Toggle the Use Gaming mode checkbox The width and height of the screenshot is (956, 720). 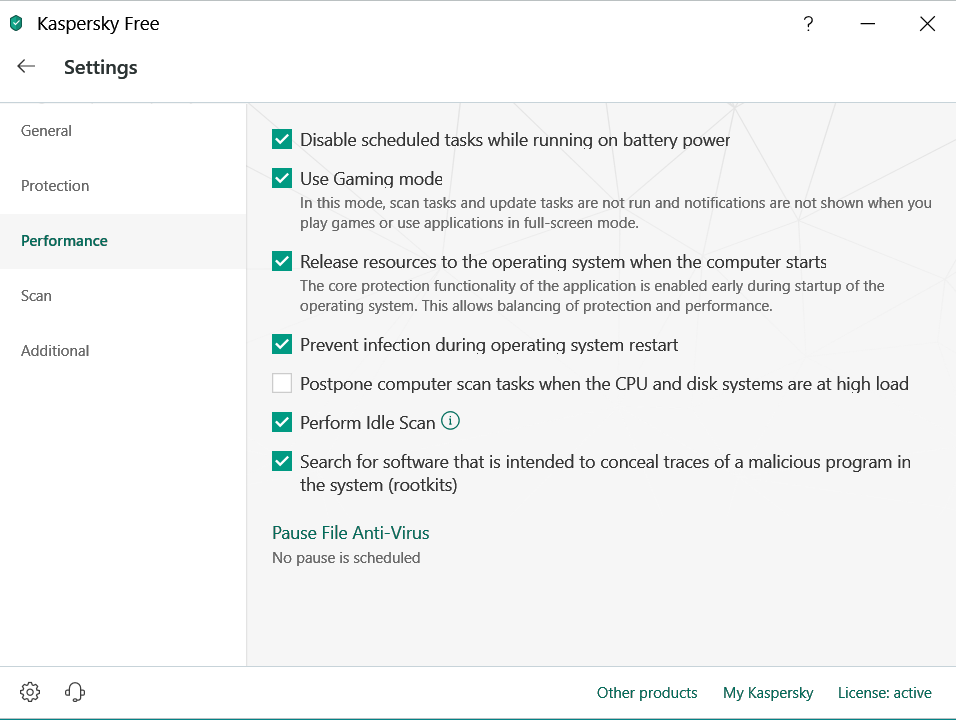pos(282,179)
